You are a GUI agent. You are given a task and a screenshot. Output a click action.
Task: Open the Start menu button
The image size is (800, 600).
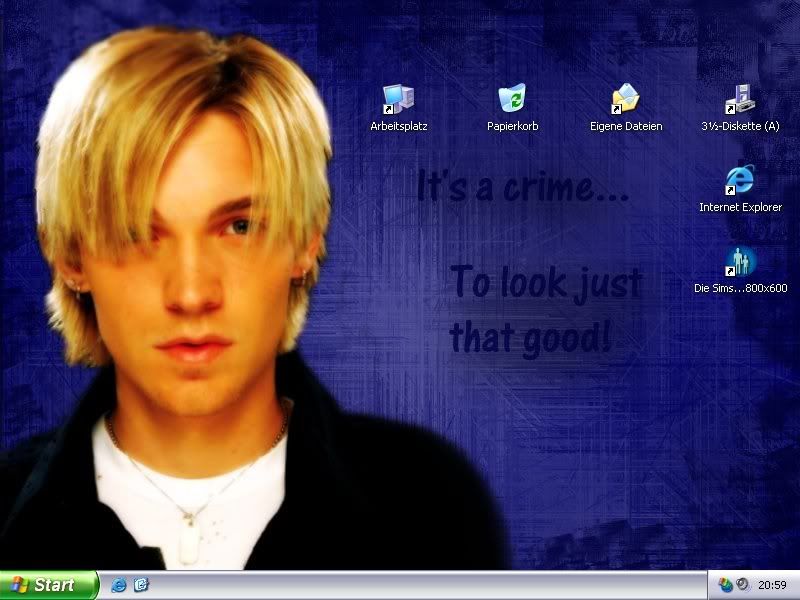(49, 585)
